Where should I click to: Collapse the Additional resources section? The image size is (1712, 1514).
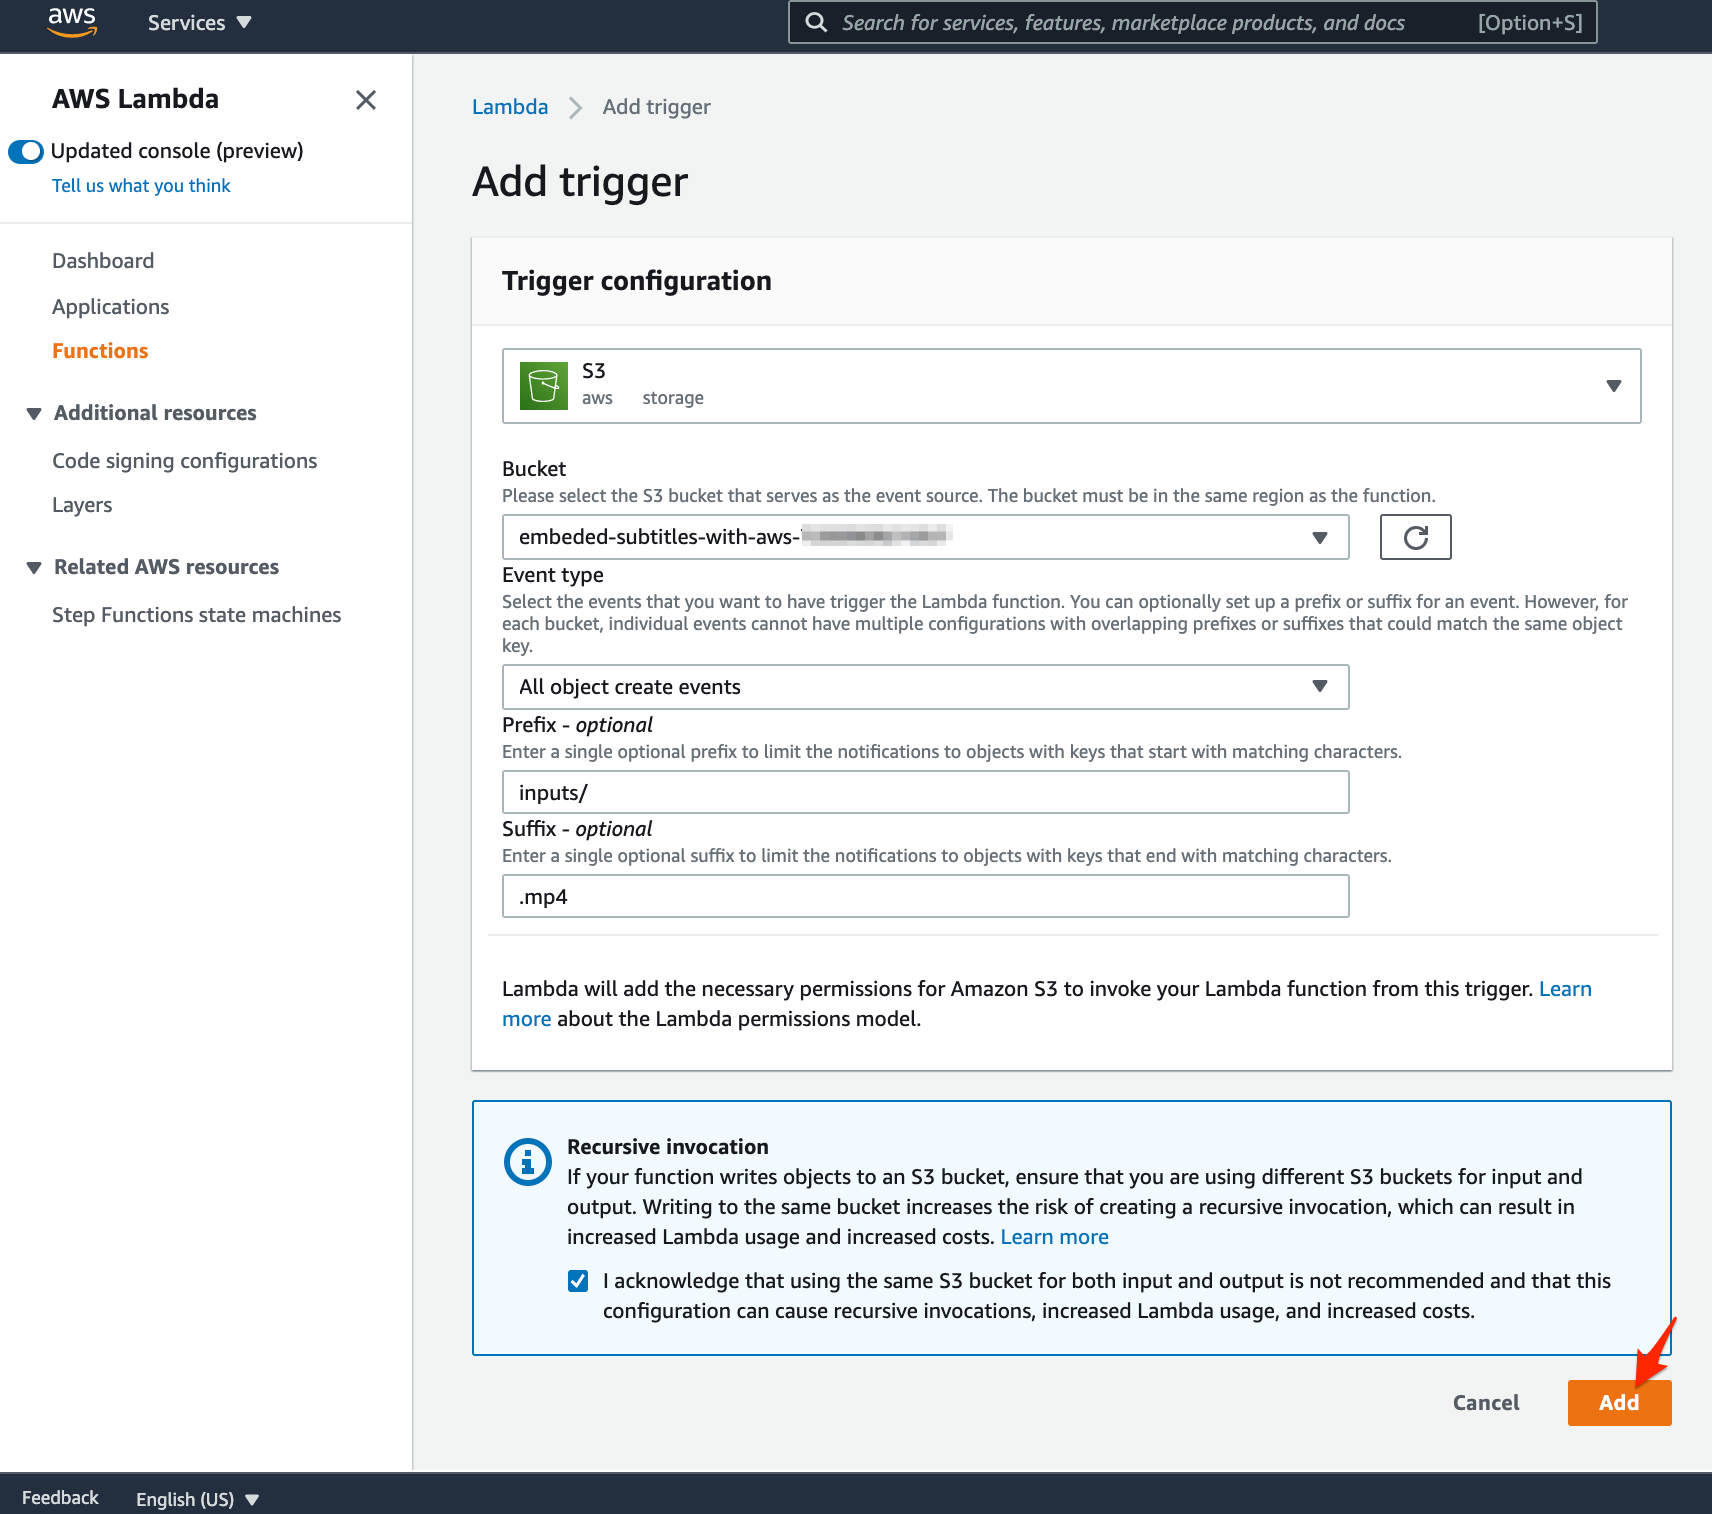tap(34, 413)
